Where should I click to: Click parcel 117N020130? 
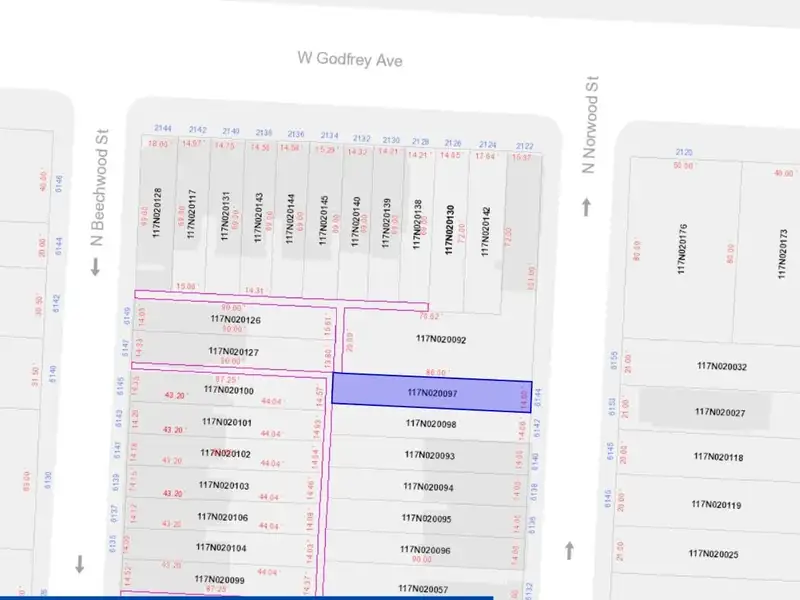(x=451, y=230)
